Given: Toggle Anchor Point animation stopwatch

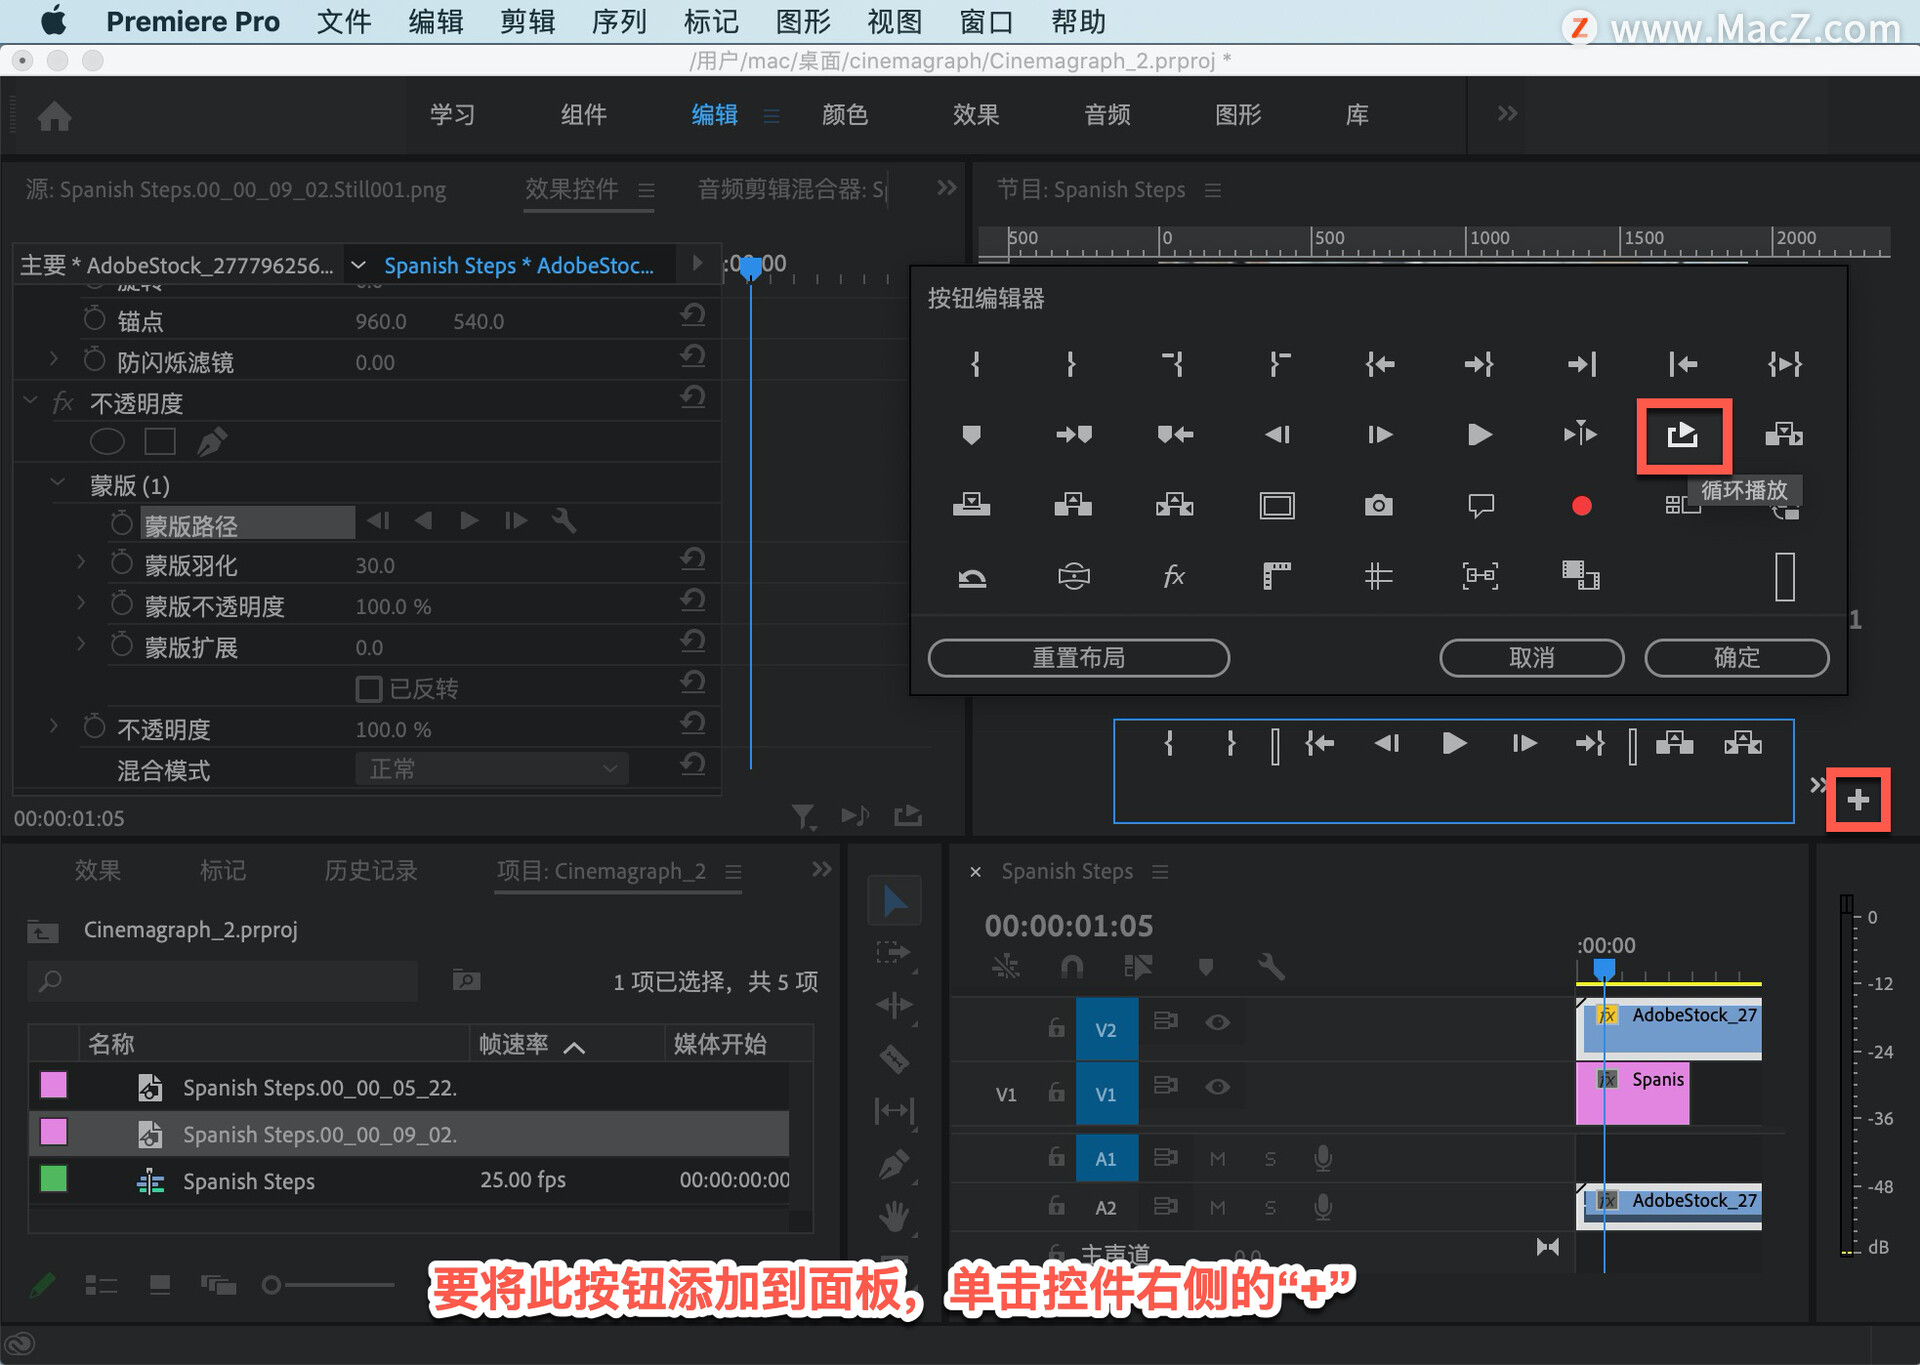Looking at the screenshot, I should [x=94, y=319].
